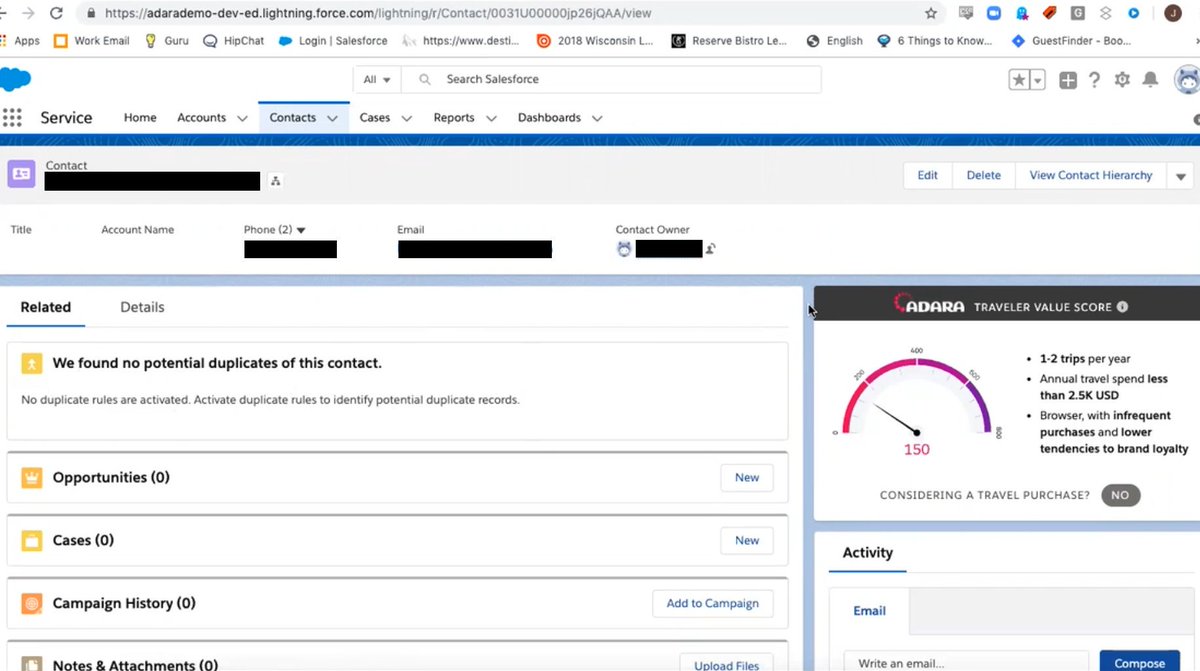Expand the Accounts nav dropdown chevron
1200x671 pixels.
[242, 118]
